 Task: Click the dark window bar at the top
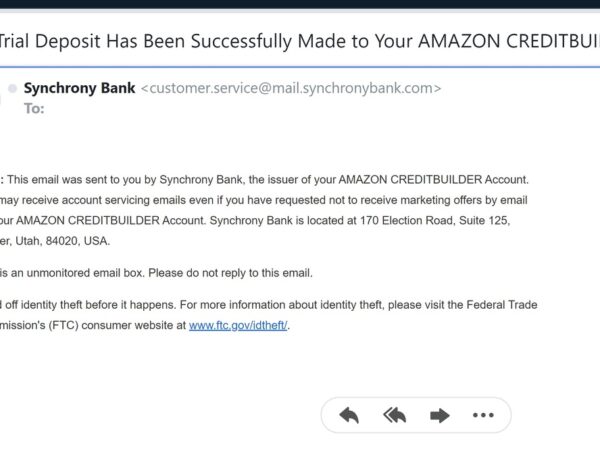(x=300, y=4)
